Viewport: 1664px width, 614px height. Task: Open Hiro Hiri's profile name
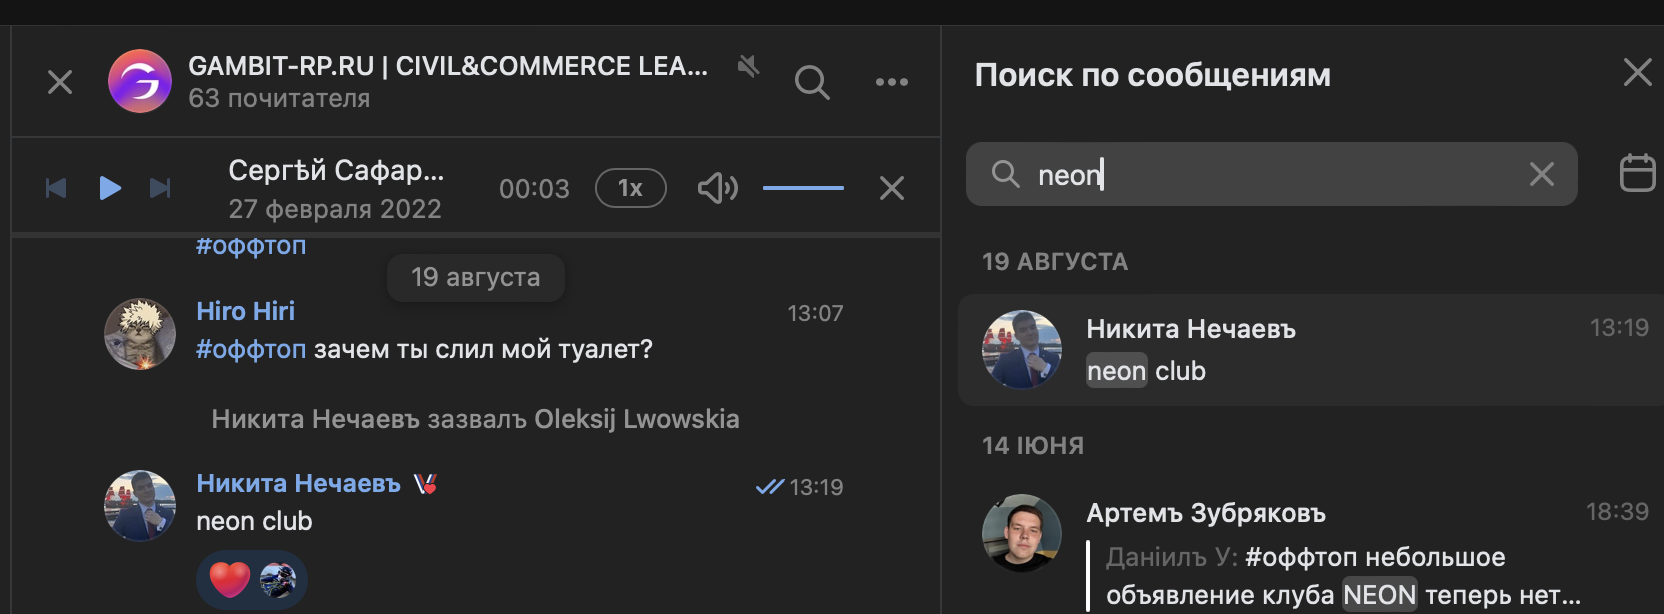coord(246,311)
